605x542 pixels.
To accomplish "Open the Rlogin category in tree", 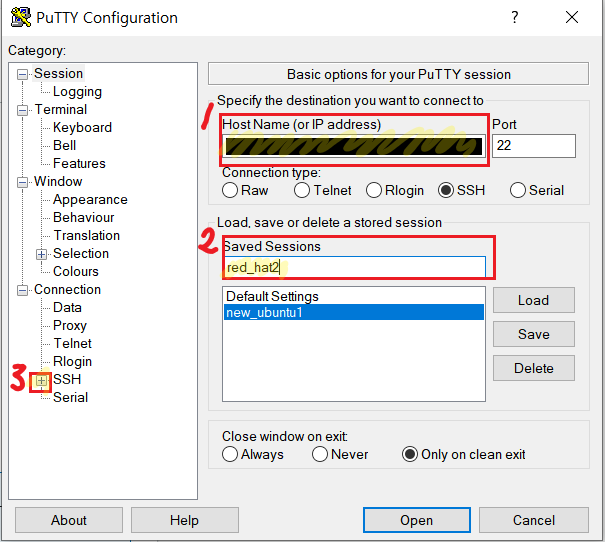I will 72,361.
